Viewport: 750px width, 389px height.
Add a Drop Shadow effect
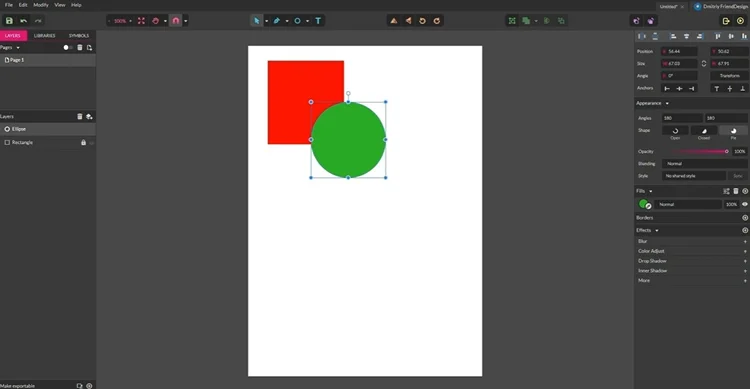745,261
